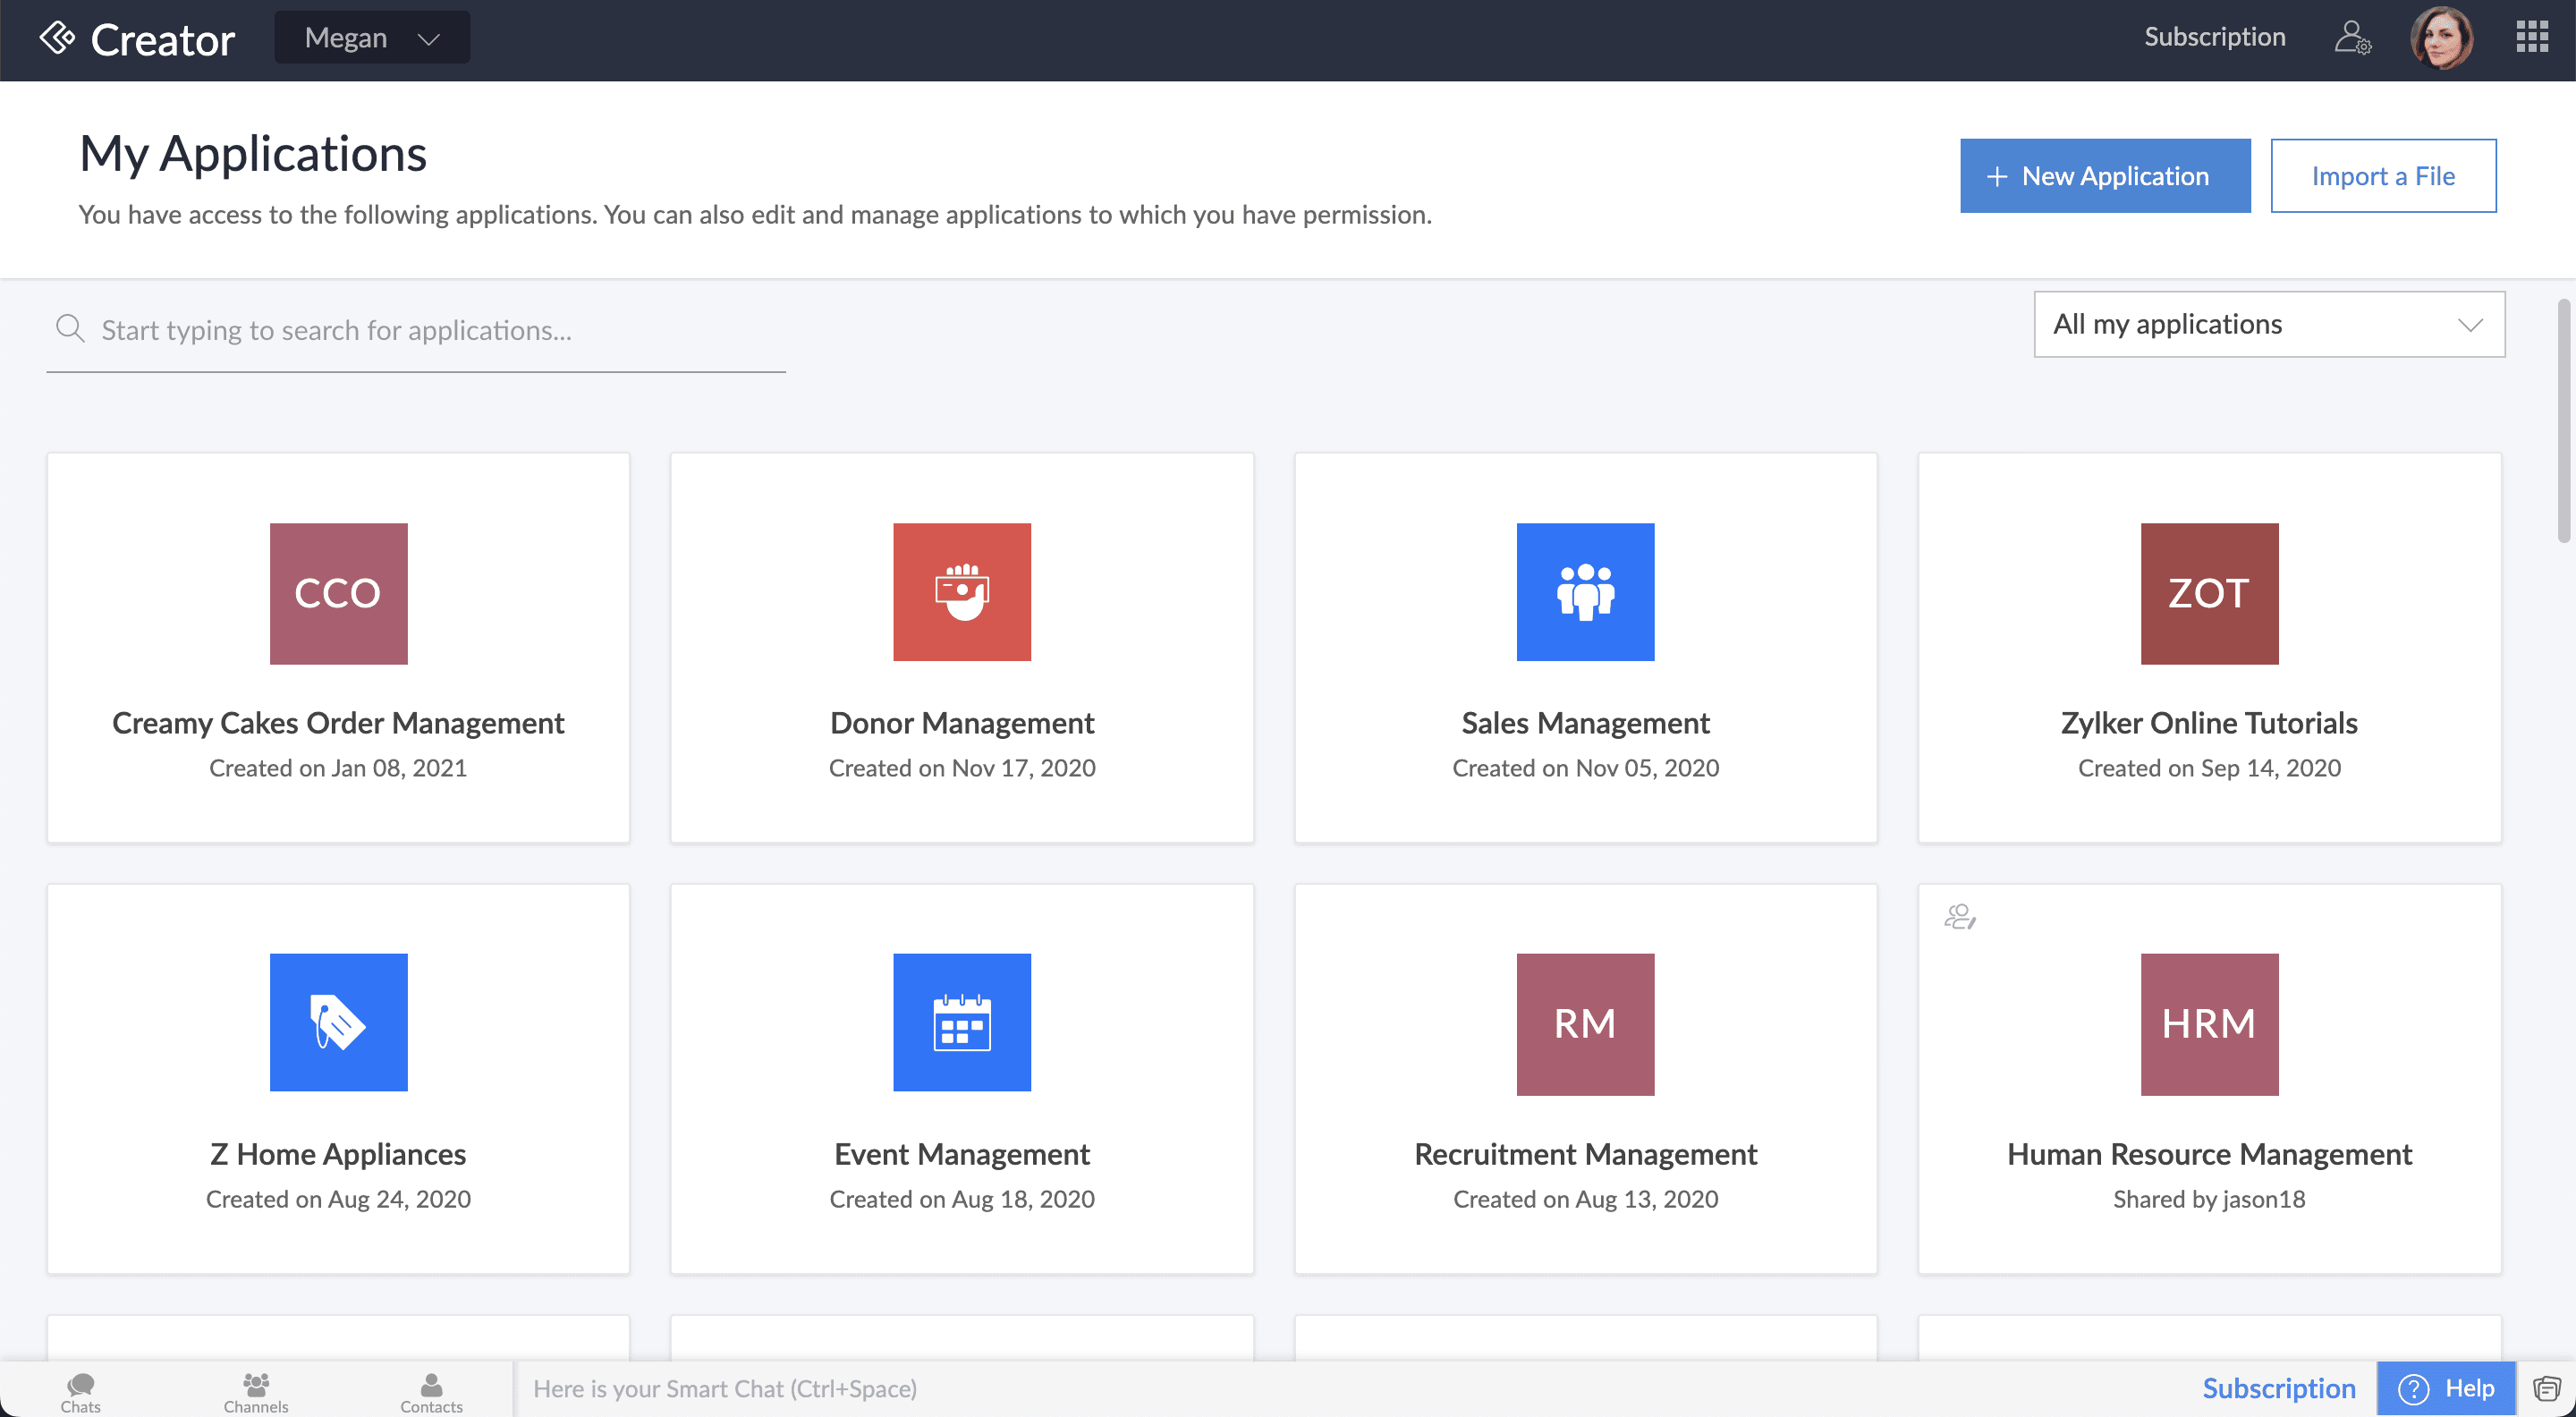Open the Sales Management people icon
Screen dimensions: 2576x1417
1584,592
